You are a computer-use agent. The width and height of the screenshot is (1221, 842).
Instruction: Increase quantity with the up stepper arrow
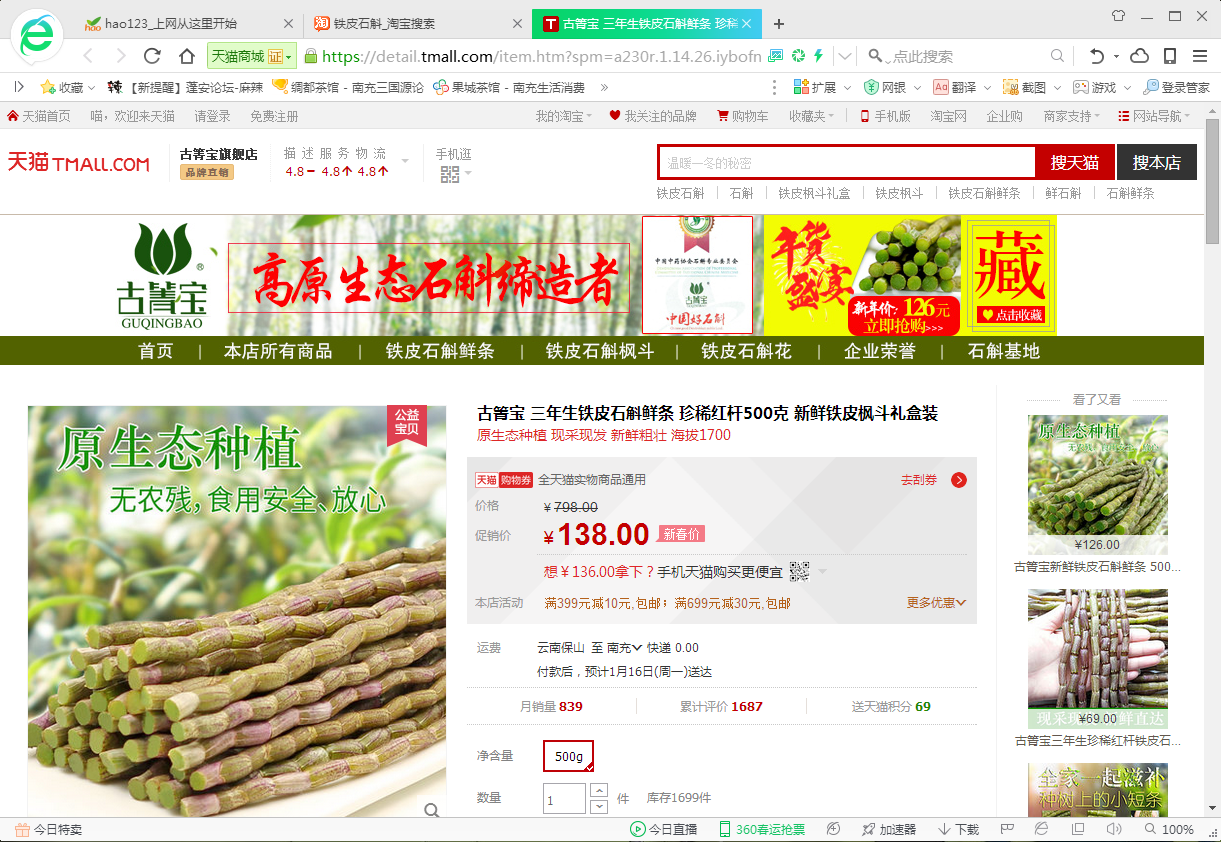point(599,791)
